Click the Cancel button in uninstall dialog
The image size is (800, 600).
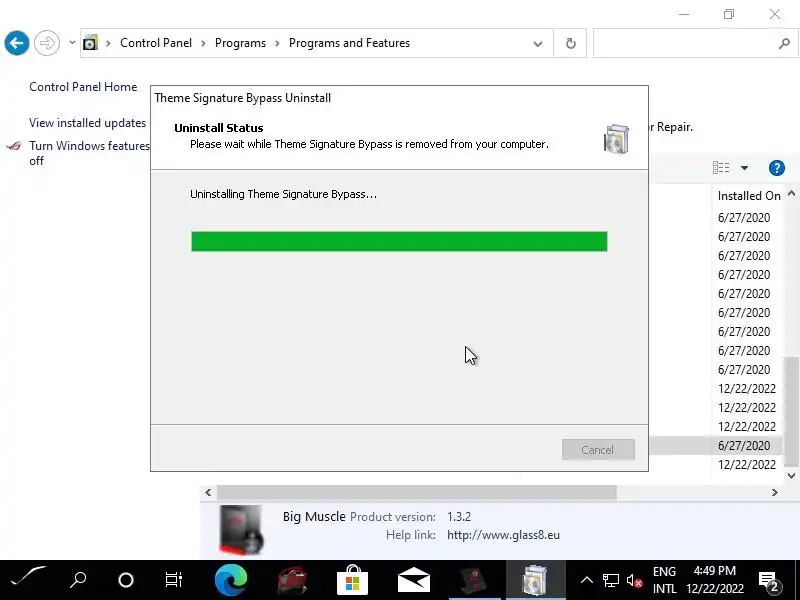pyautogui.click(x=598, y=449)
